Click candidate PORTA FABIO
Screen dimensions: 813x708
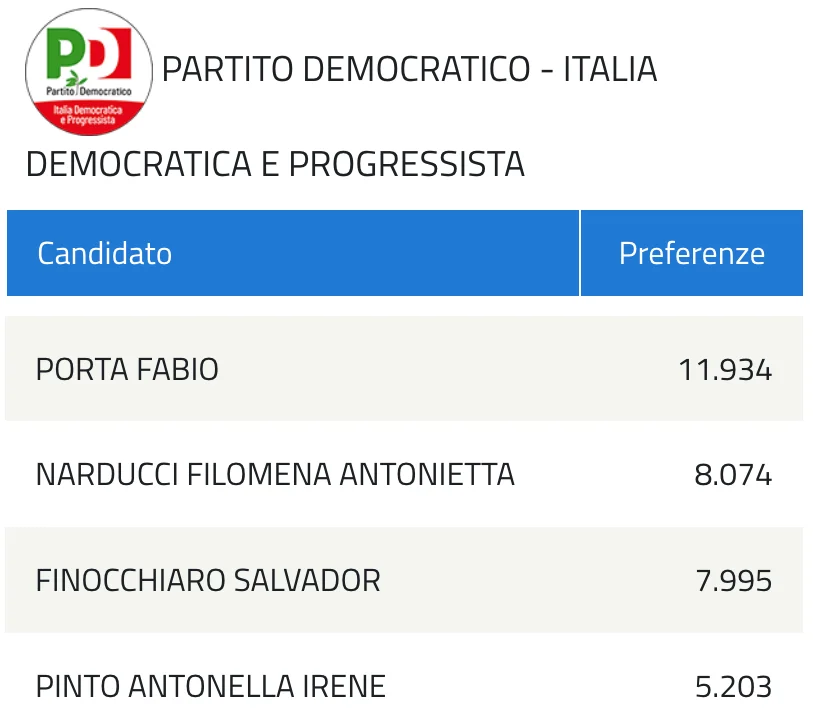coord(127,370)
